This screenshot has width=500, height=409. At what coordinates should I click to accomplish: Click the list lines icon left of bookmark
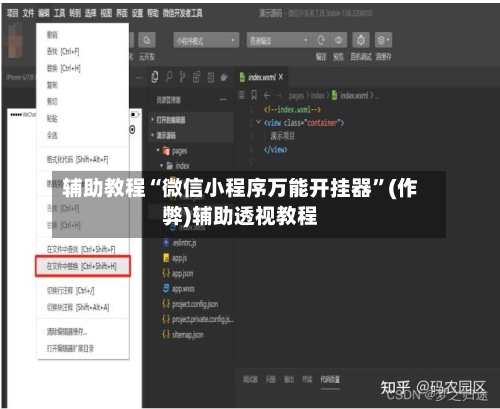[242, 96]
